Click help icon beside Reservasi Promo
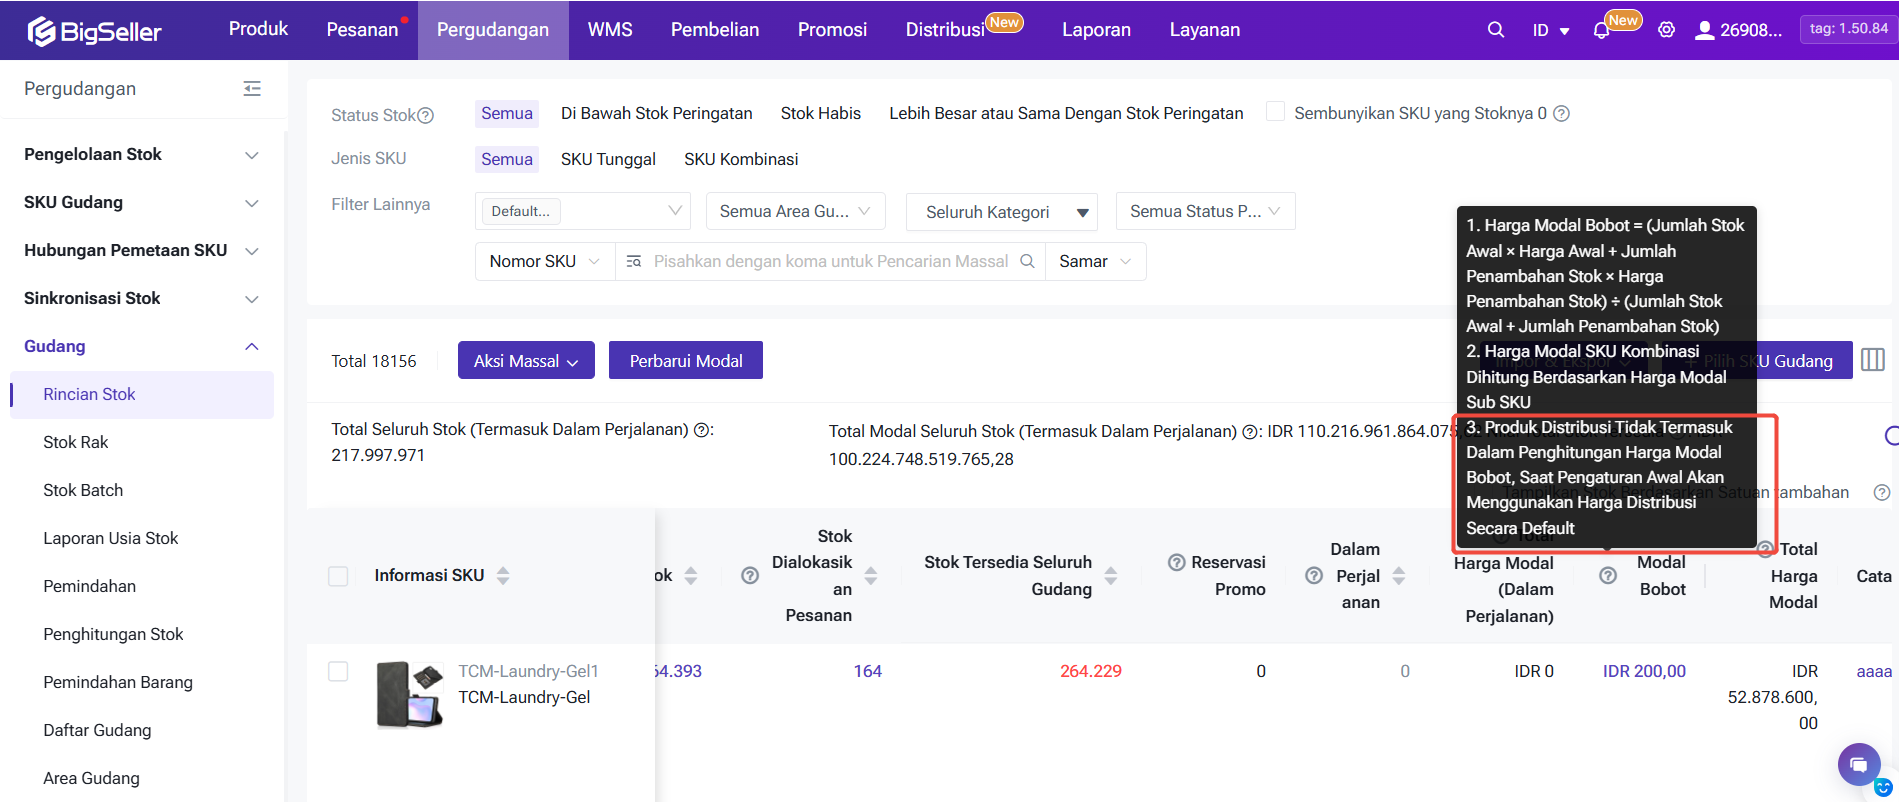This screenshot has height=802, width=1899. [1177, 563]
